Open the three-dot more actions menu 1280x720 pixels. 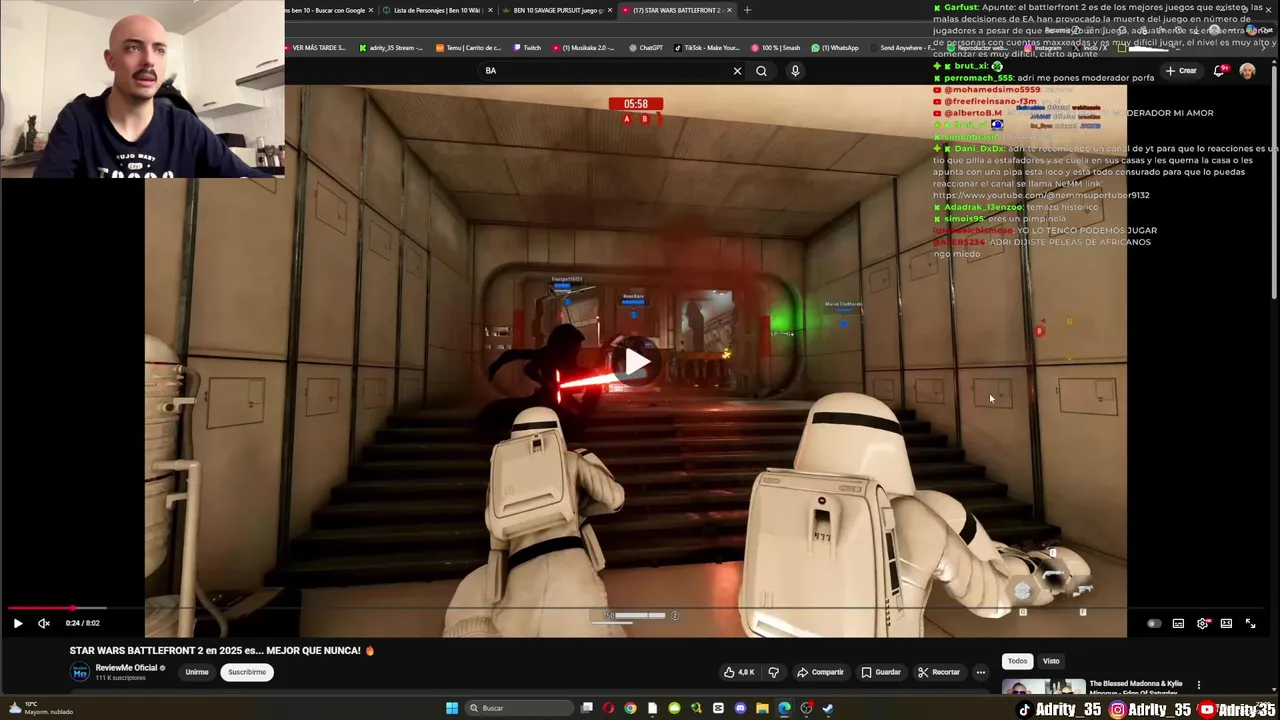click(x=981, y=672)
